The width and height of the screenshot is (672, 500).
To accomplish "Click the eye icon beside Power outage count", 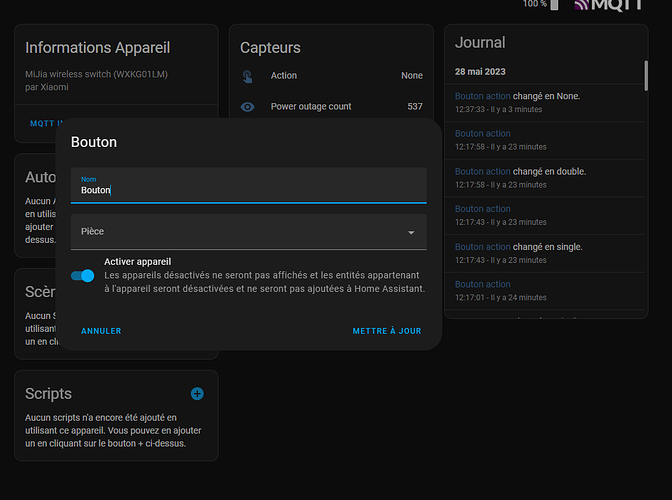I will point(248,107).
